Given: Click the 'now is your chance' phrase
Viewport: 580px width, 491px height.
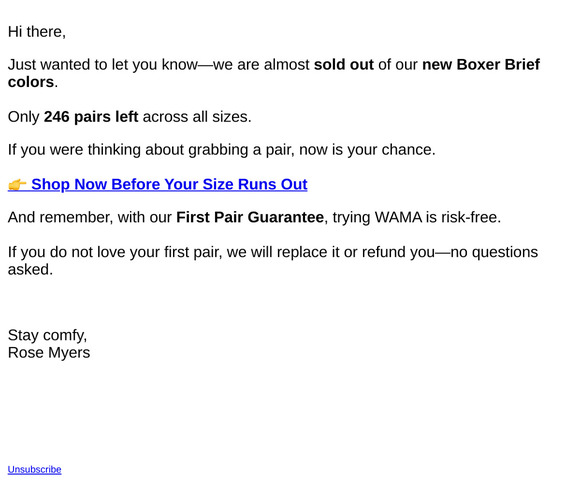Looking at the screenshot, I should [365, 150].
